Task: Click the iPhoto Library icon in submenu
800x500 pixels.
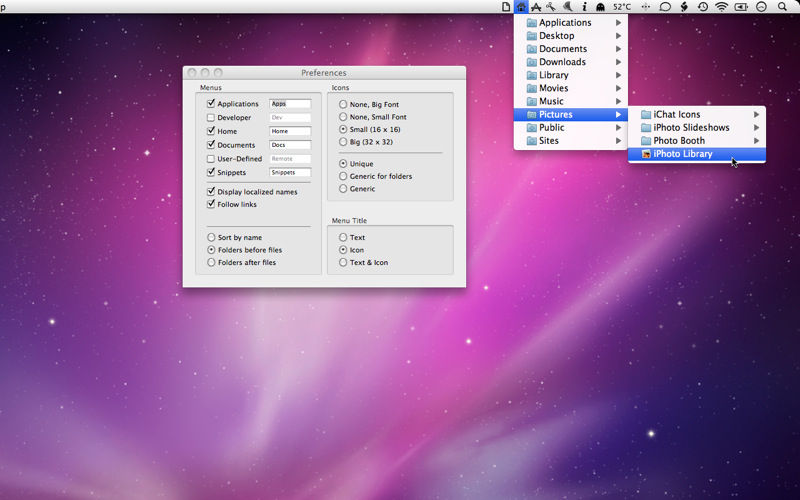Action: click(646, 154)
